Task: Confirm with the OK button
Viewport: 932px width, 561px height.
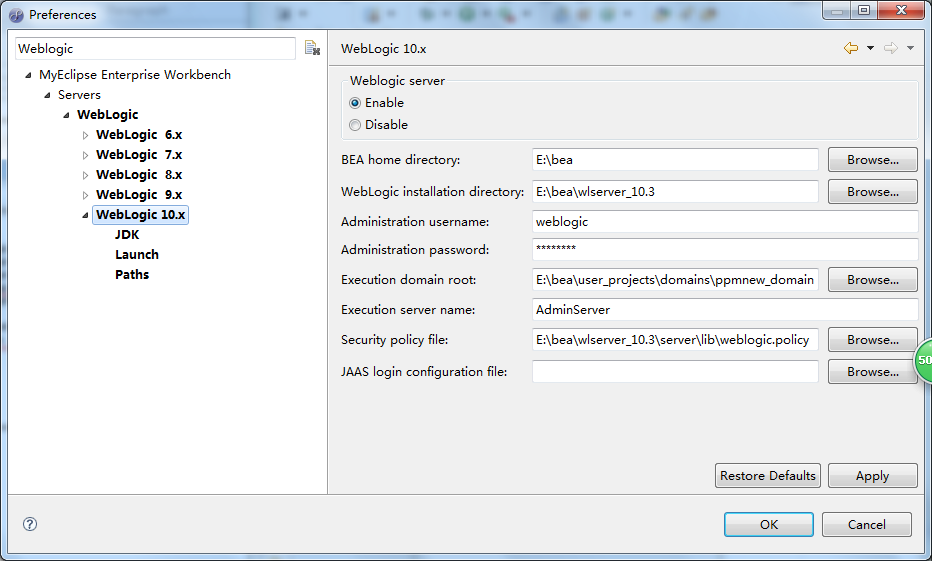Action: tap(769, 525)
